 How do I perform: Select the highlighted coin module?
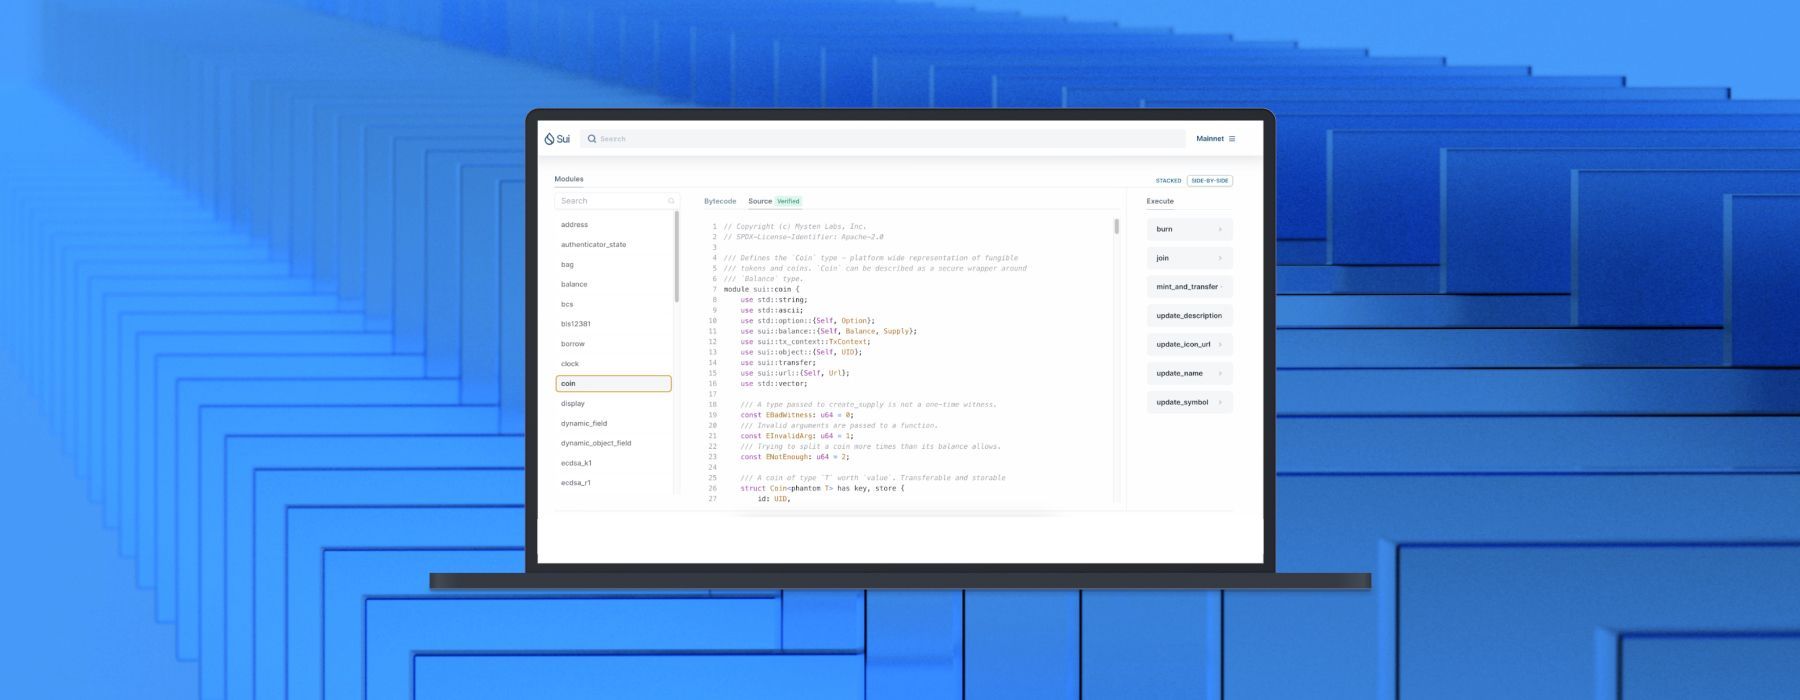coord(614,384)
